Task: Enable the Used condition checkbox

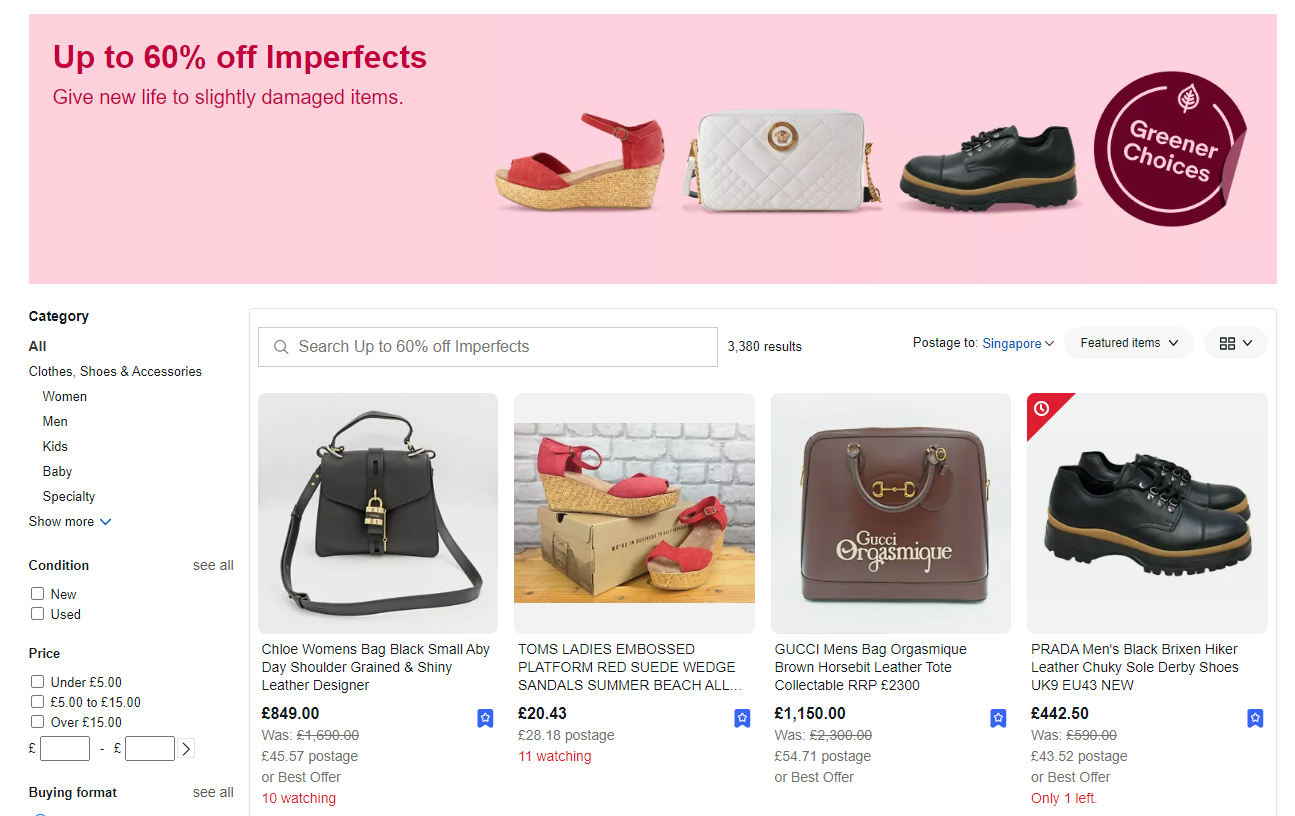Action: coord(38,614)
